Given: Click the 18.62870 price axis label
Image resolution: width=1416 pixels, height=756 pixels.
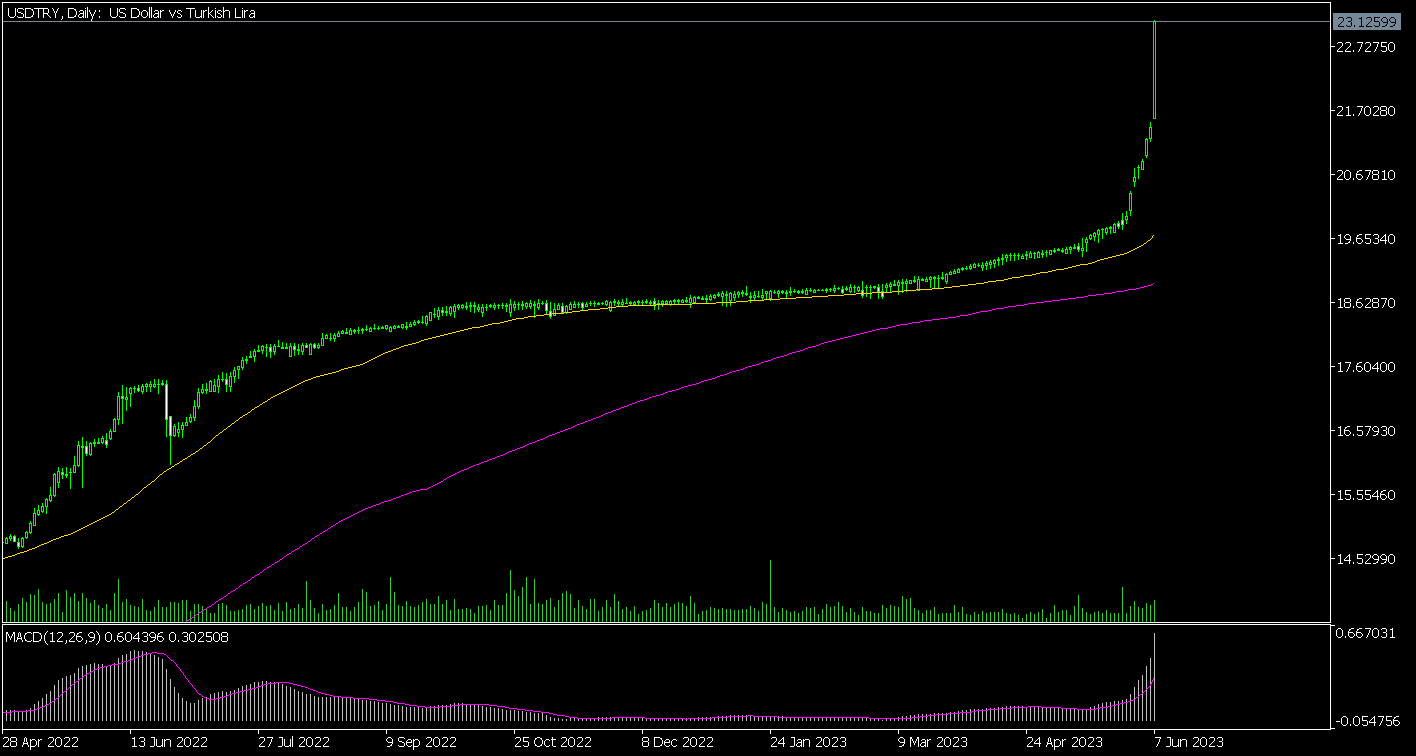Looking at the screenshot, I should click(x=1364, y=303).
